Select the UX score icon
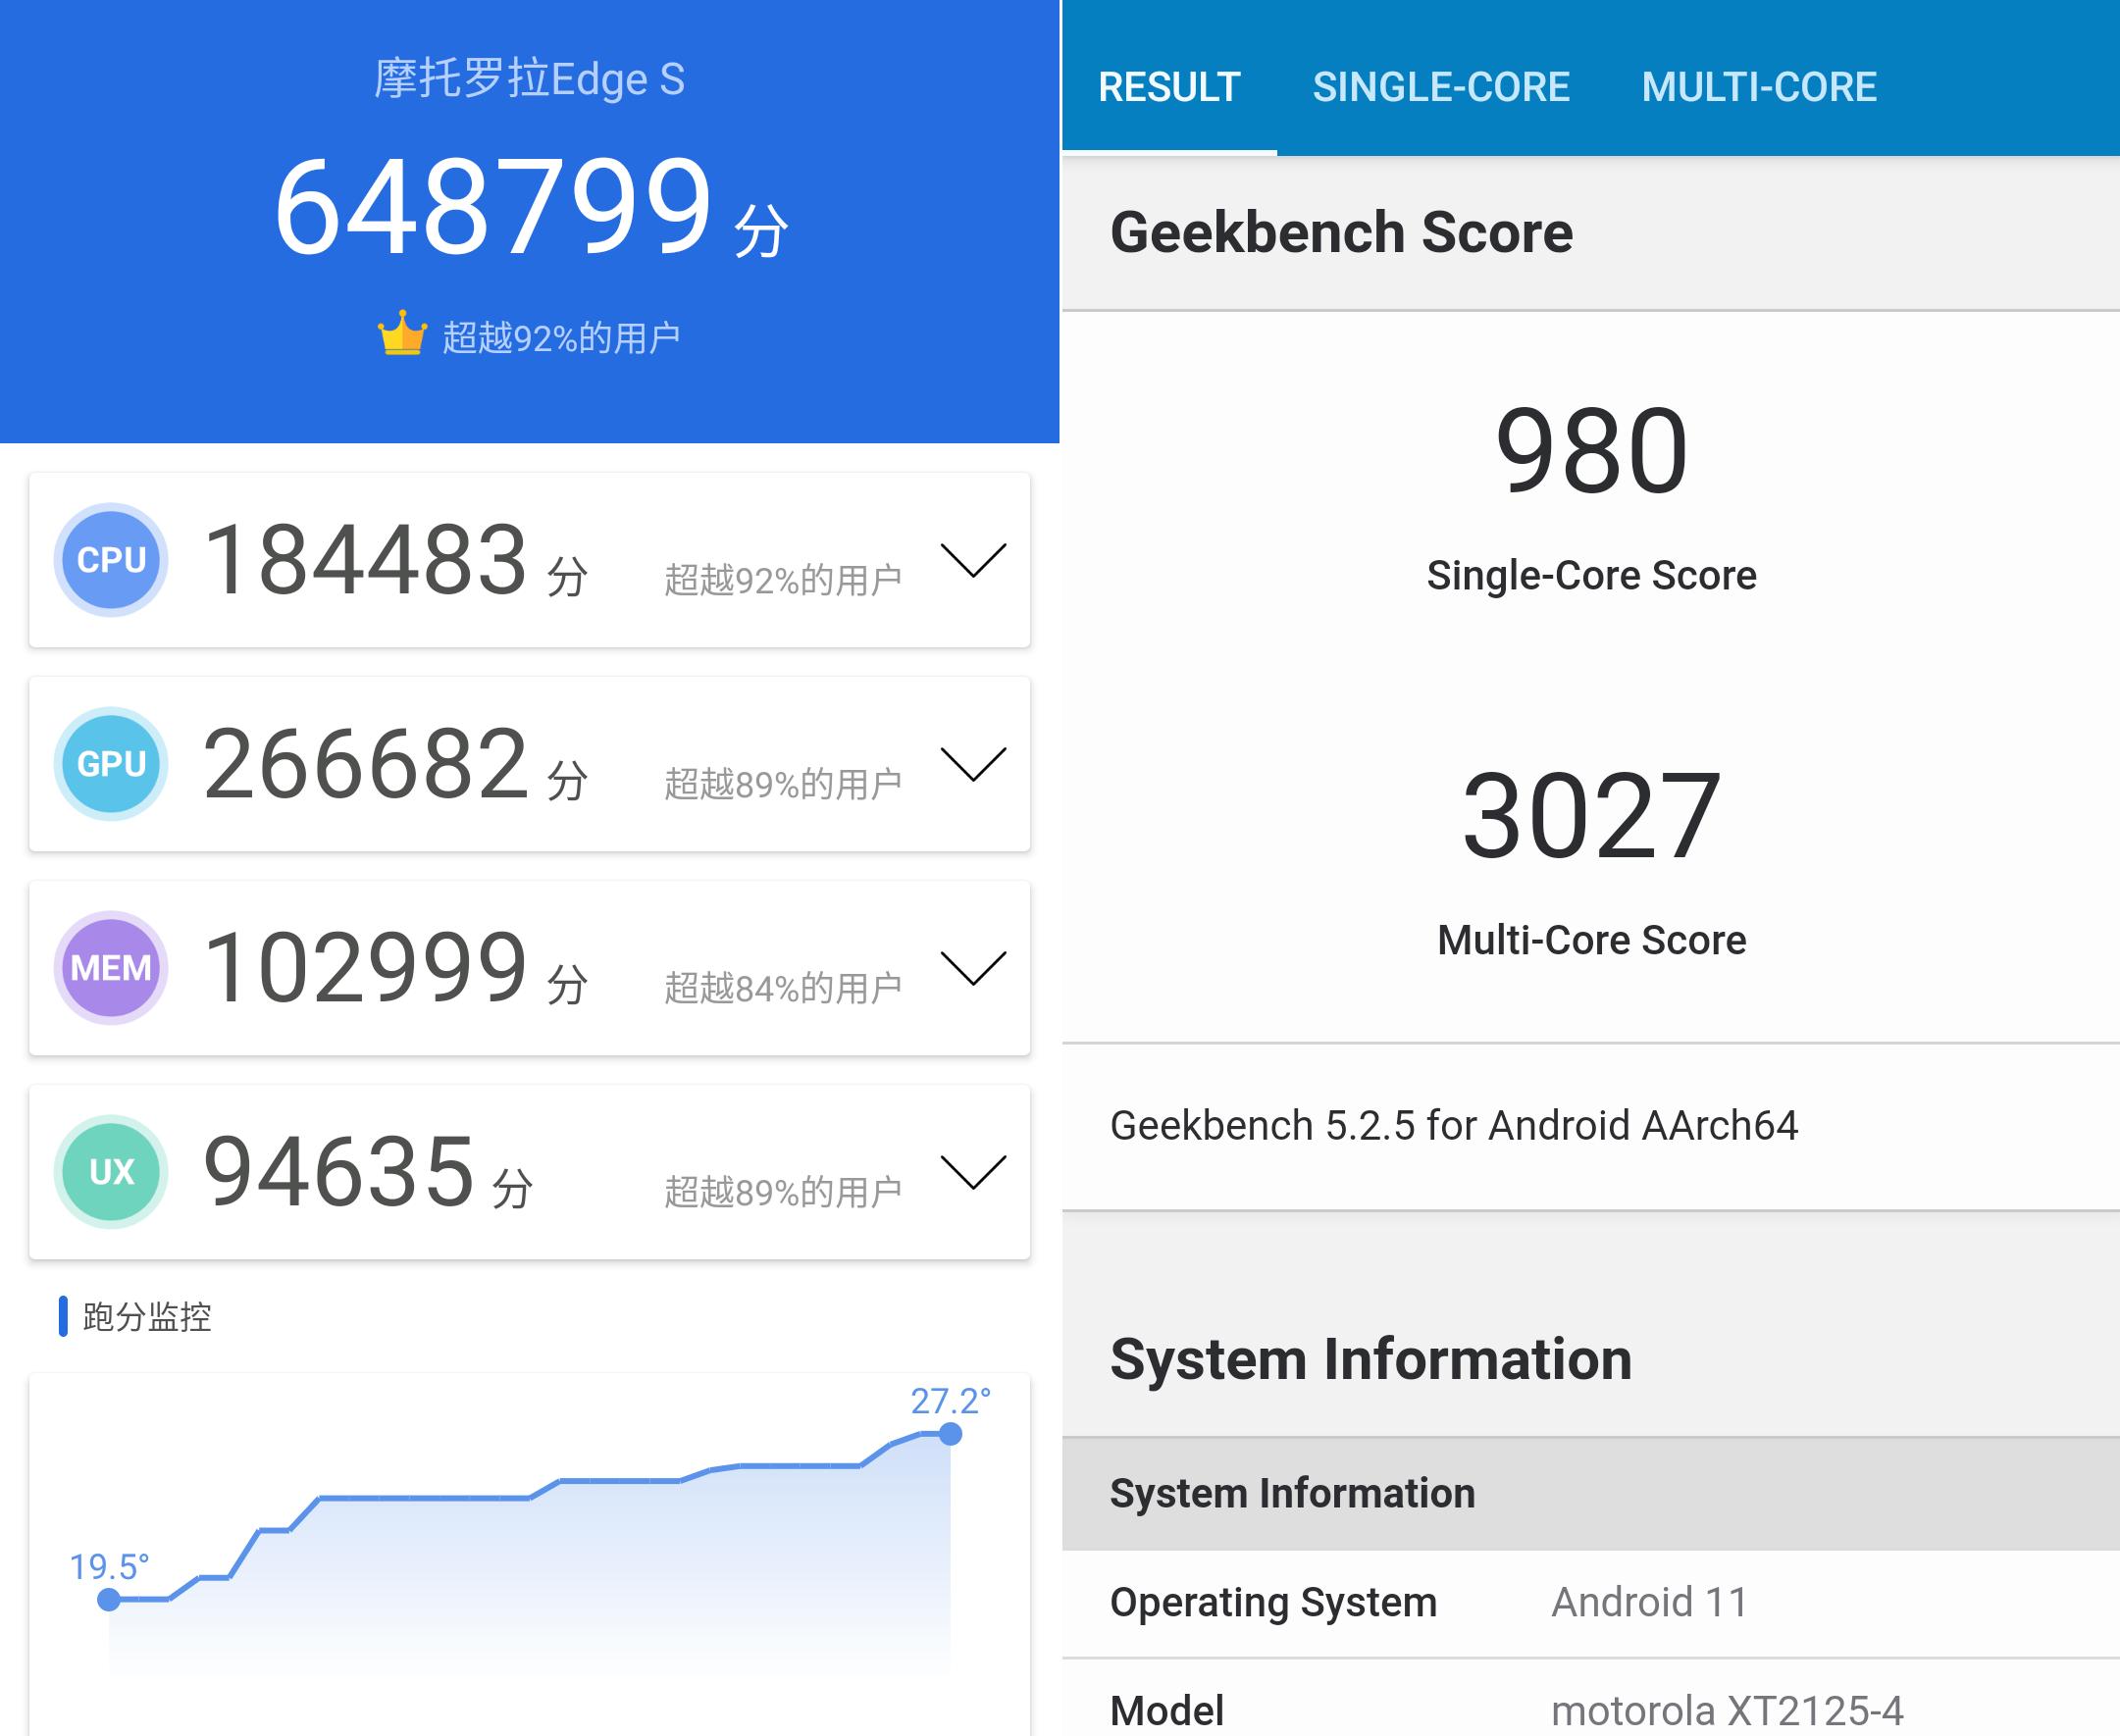Viewport: 2120px width, 1736px height. point(112,1172)
